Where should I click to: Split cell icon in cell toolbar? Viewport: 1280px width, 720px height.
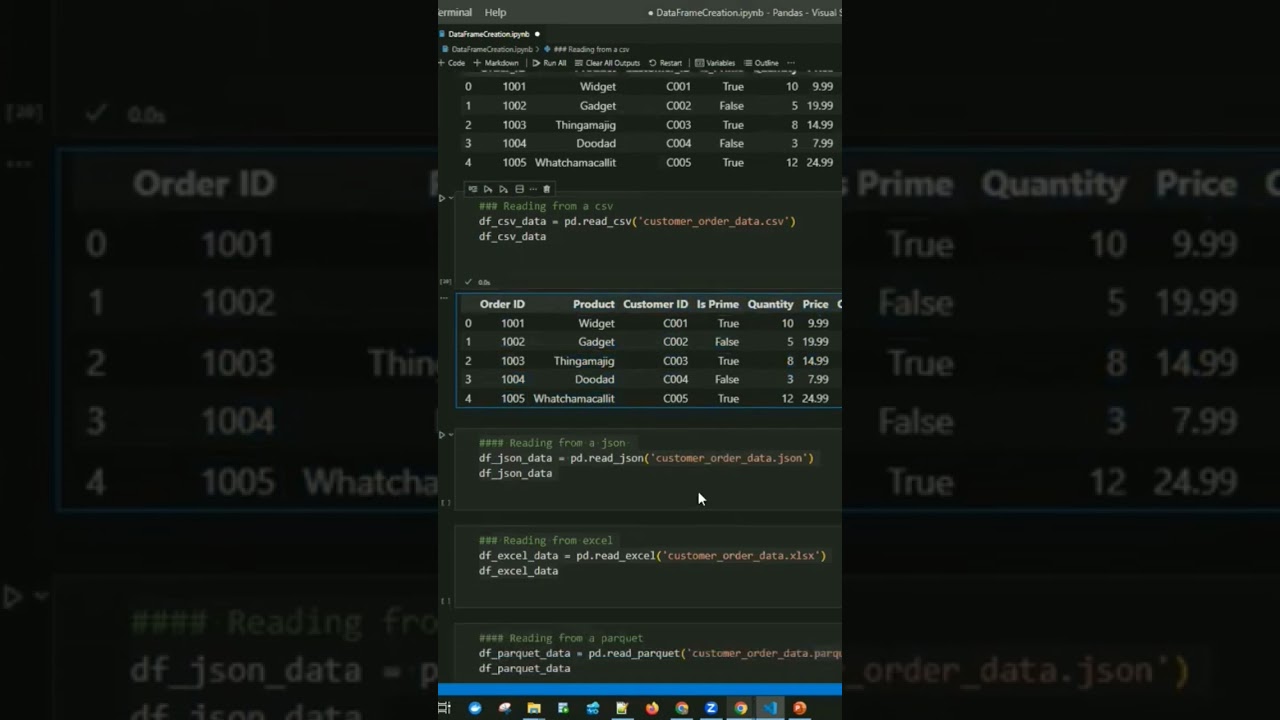coord(519,189)
